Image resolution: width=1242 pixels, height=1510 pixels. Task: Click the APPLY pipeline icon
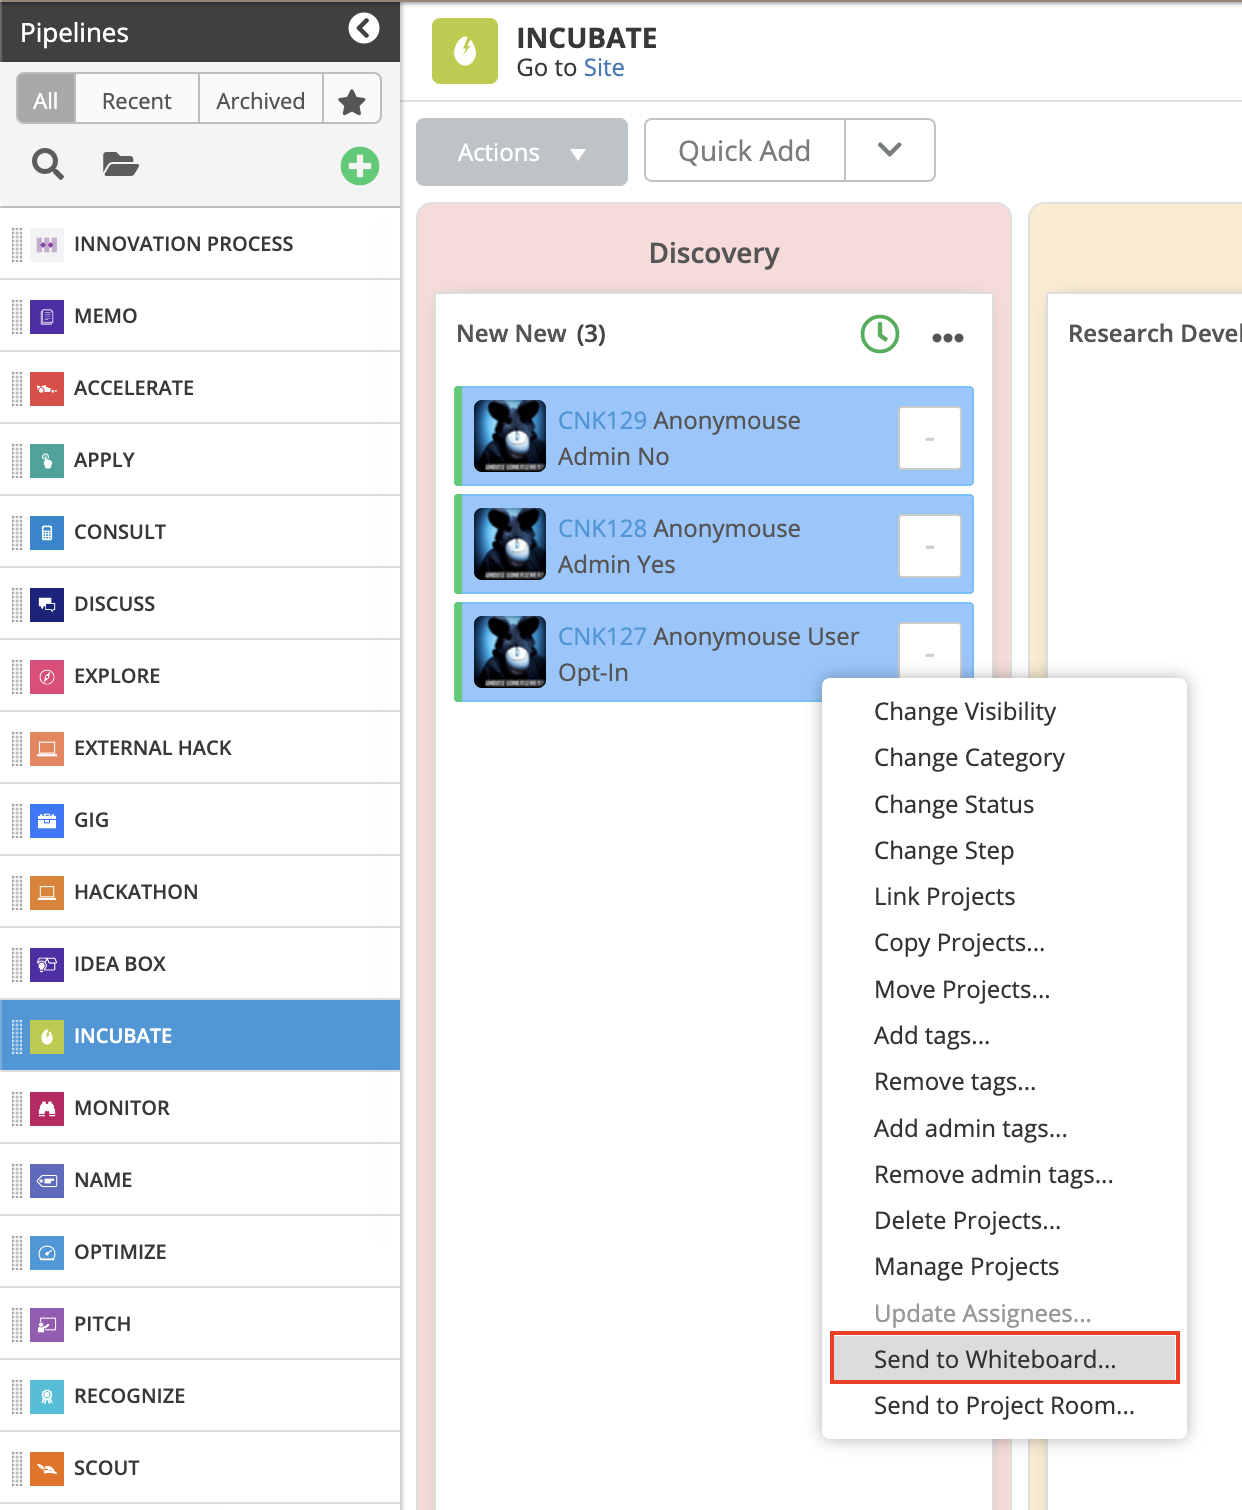click(x=47, y=460)
